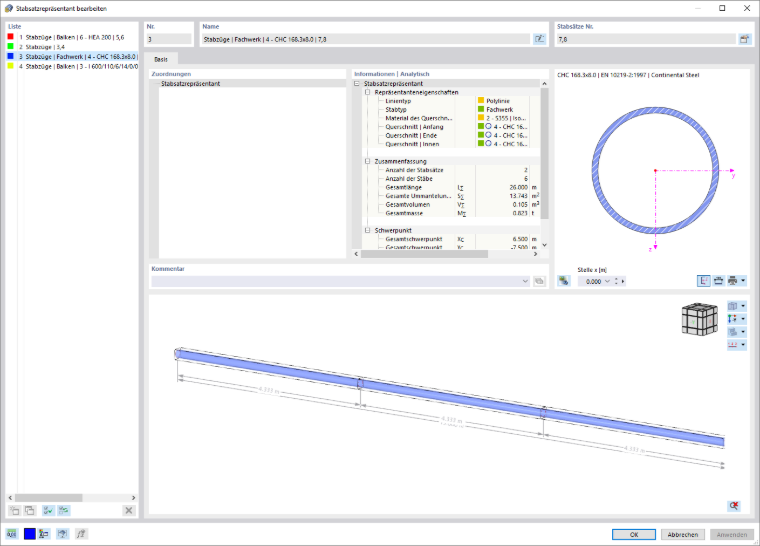The height and width of the screenshot is (546, 760).
Task: Click the app icon in the title bar
Action: point(8,8)
